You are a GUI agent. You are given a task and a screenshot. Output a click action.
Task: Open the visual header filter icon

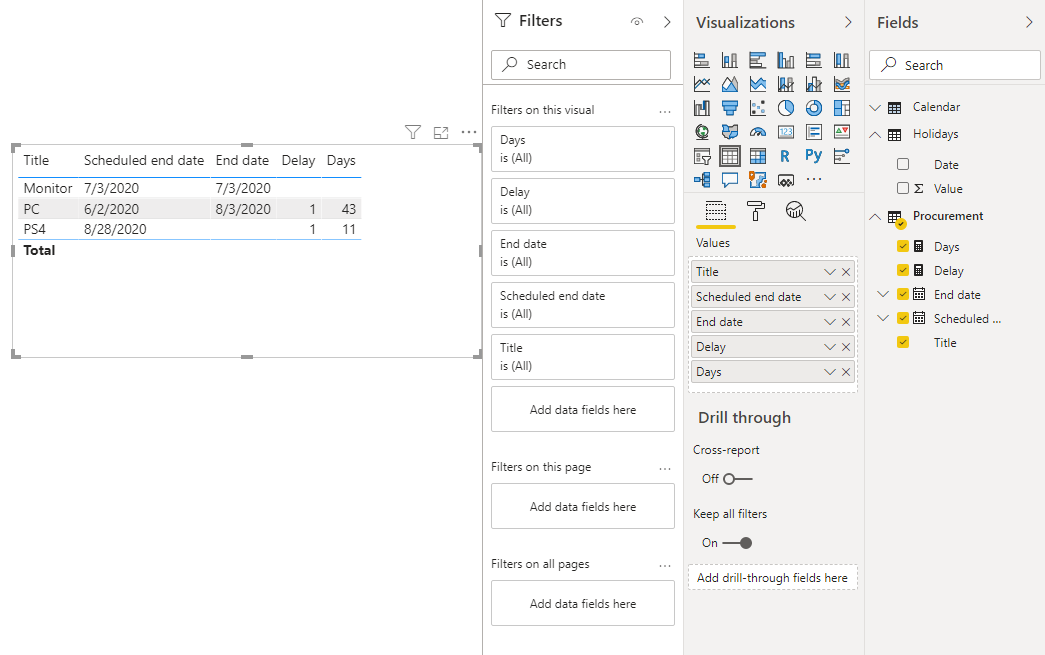[x=413, y=132]
